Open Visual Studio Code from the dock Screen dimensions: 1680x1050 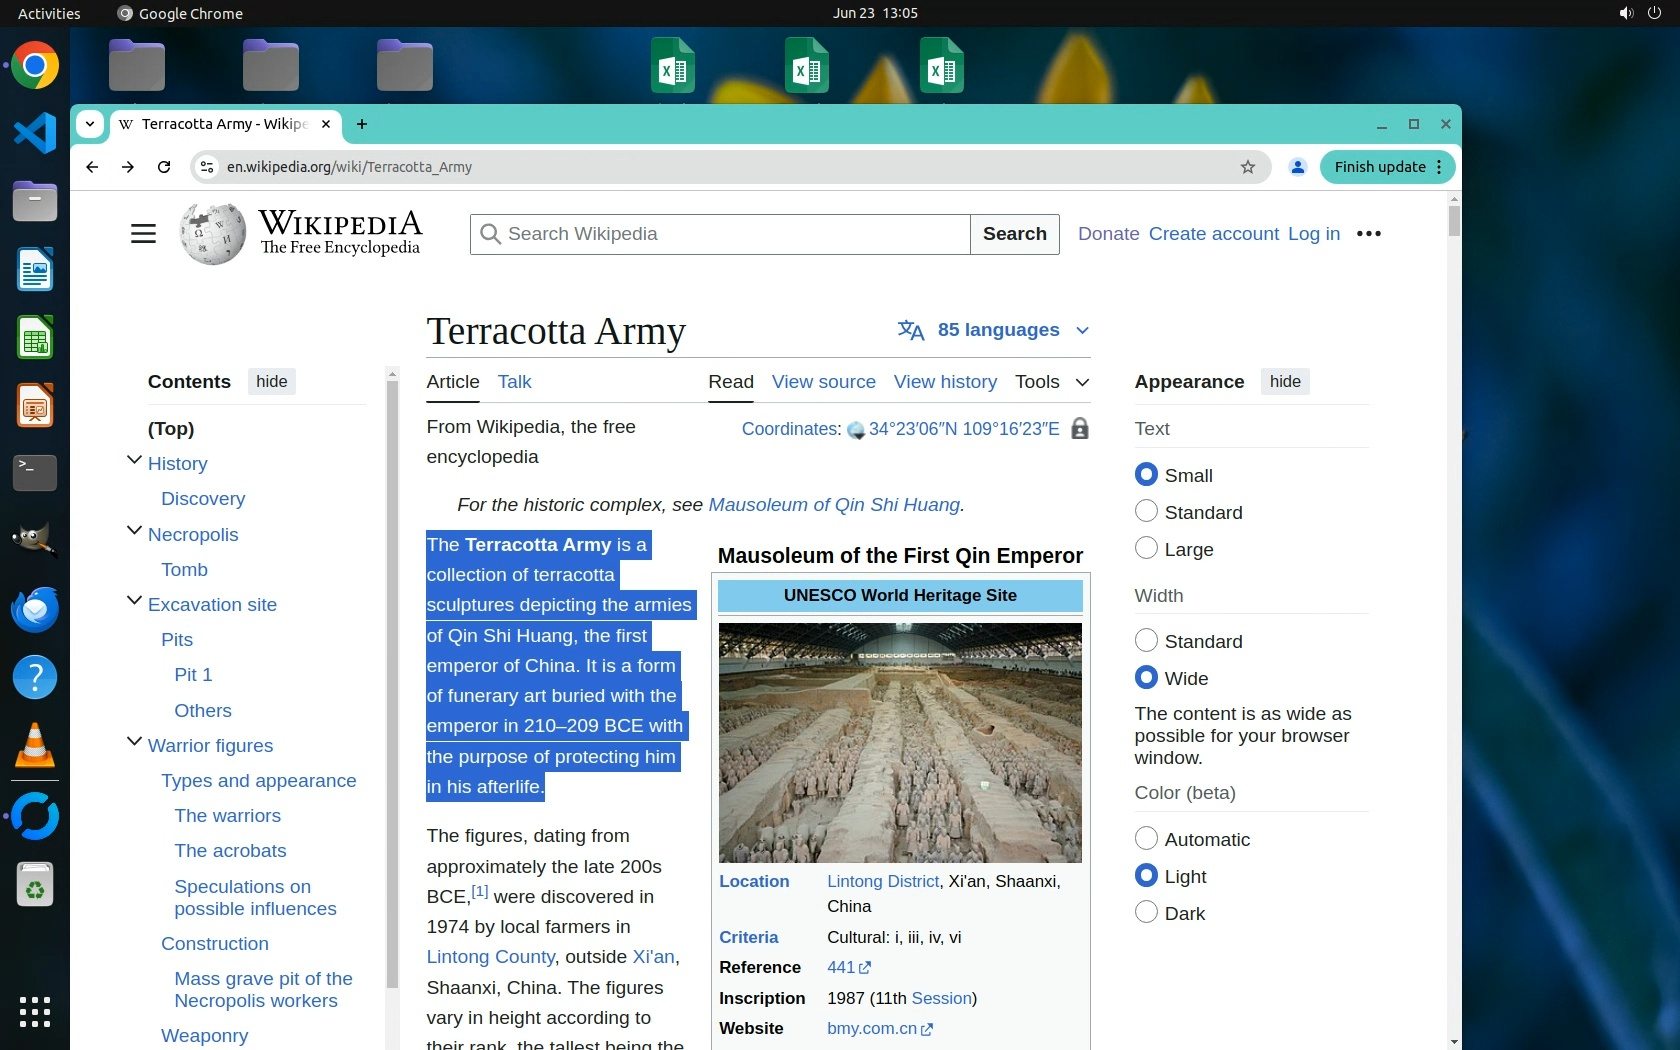pos(35,134)
